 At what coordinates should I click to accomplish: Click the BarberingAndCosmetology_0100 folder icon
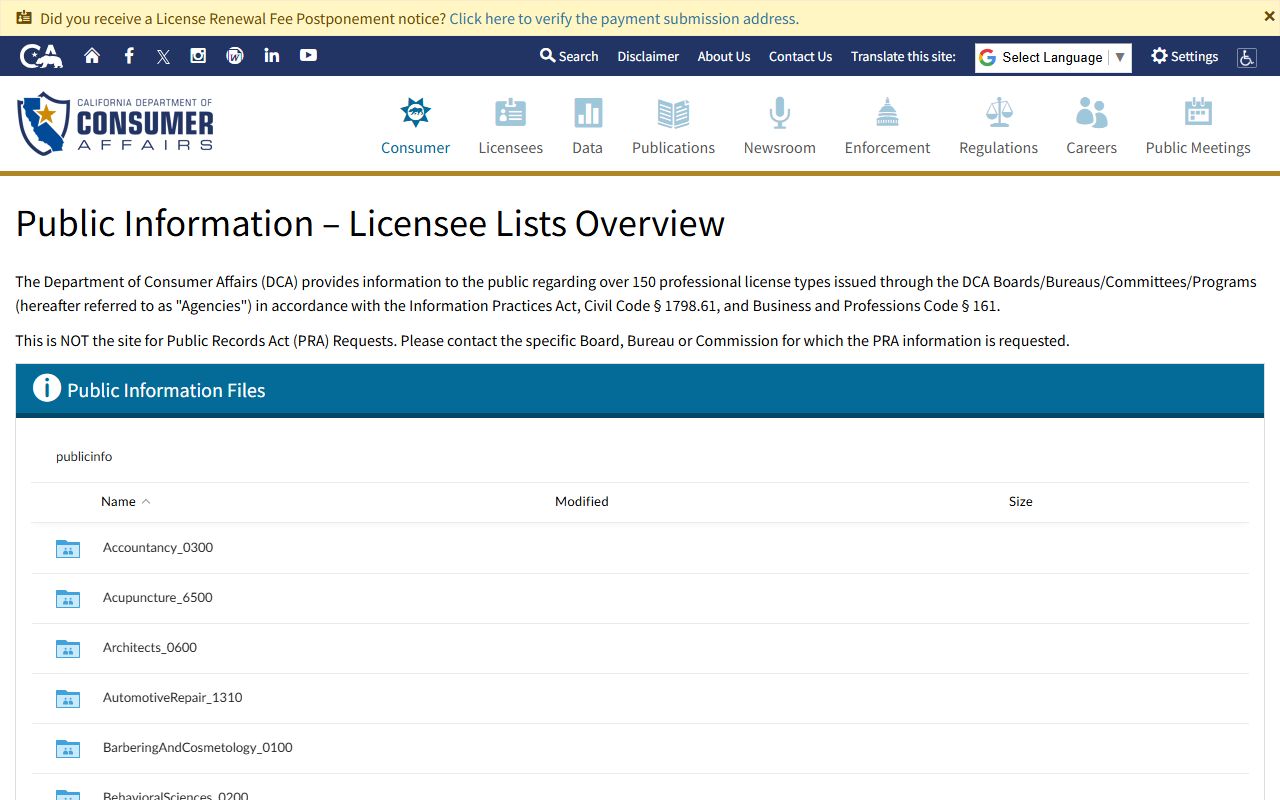(68, 748)
